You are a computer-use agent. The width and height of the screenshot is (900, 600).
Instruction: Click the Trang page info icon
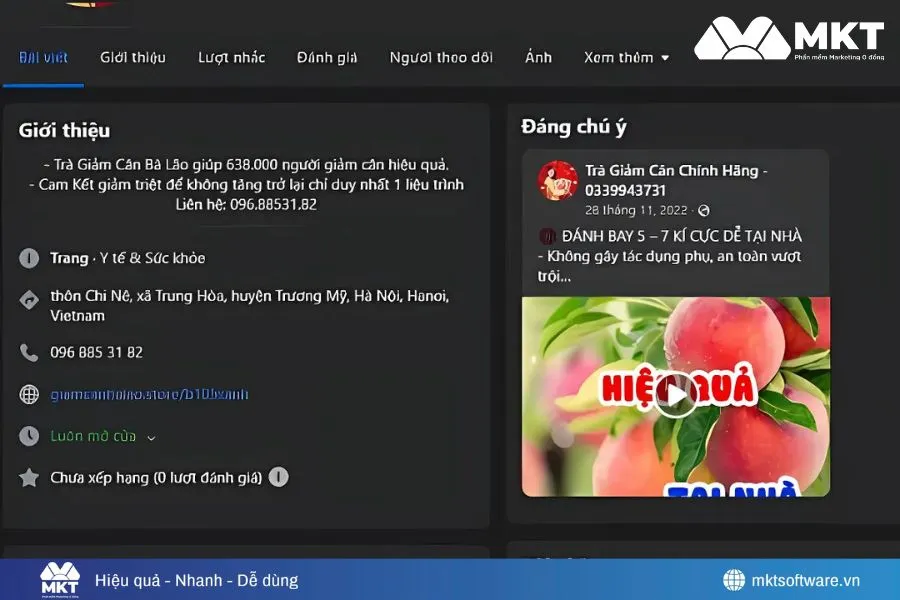[x=27, y=258]
